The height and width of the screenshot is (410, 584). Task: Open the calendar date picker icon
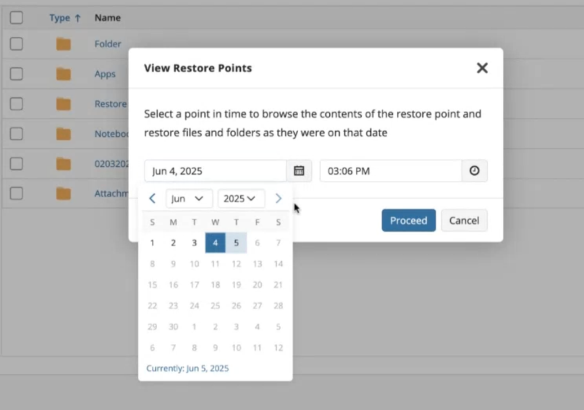click(x=299, y=171)
